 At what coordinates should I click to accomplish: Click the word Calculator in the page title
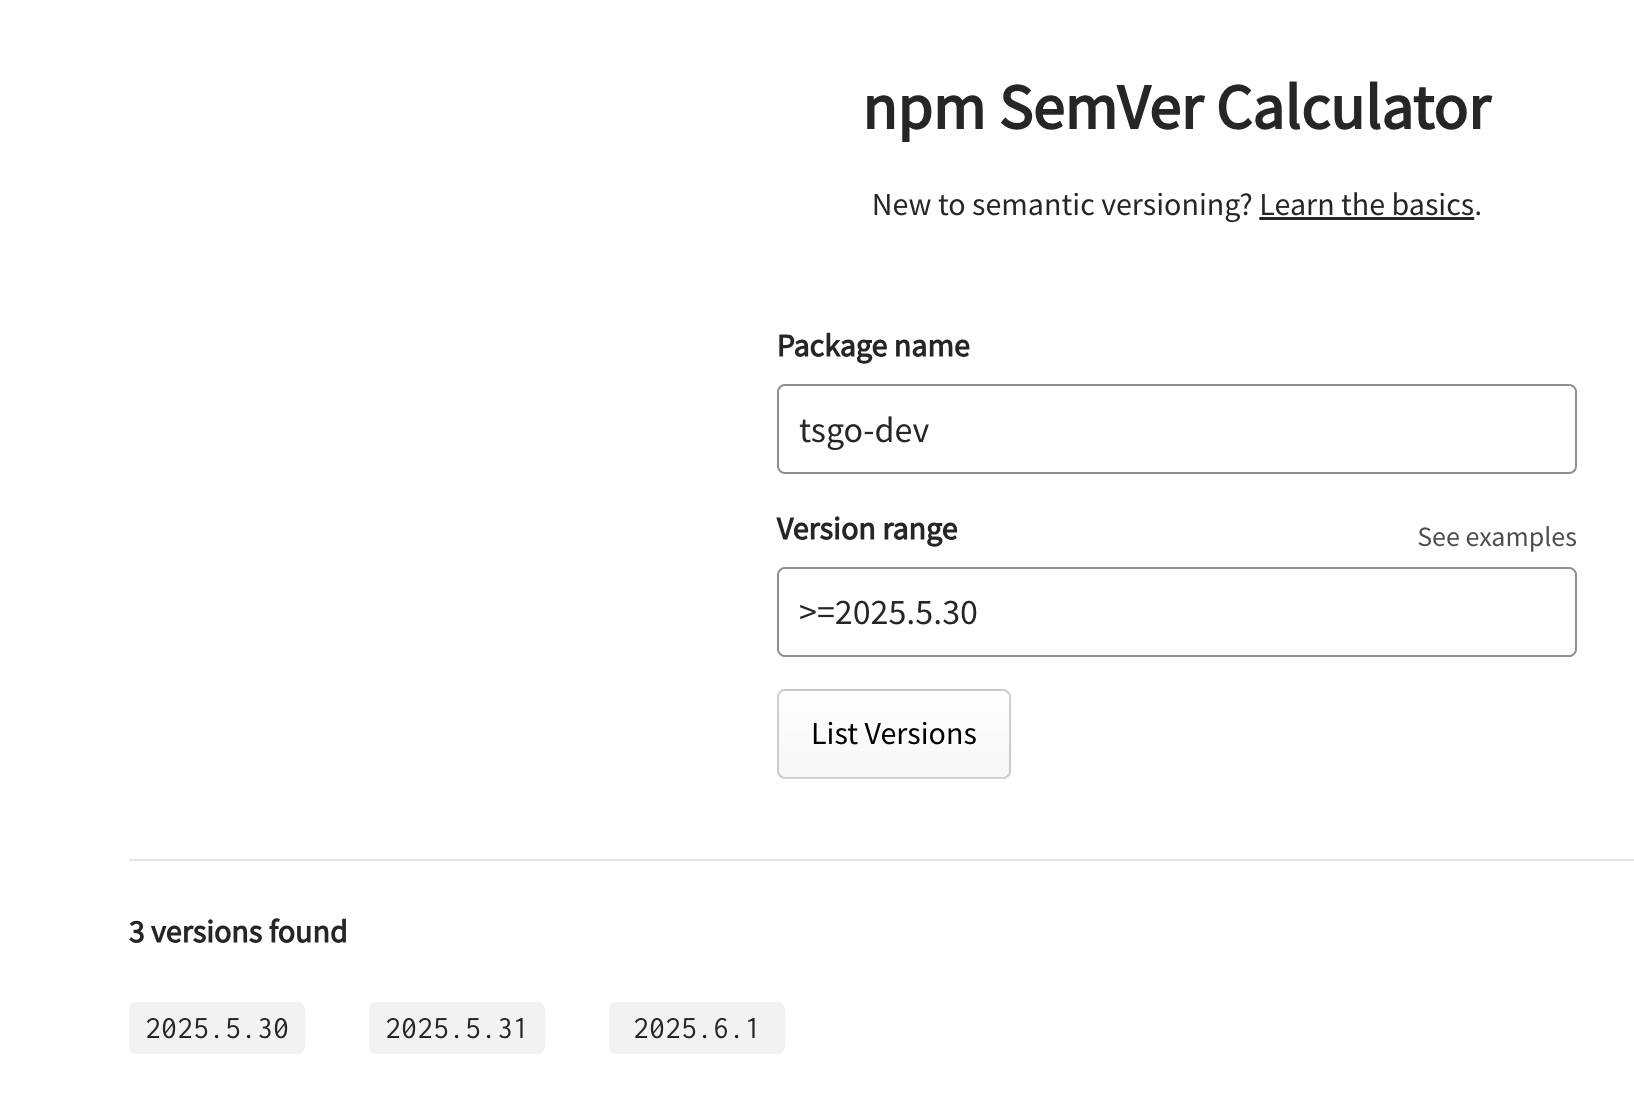point(1354,106)
